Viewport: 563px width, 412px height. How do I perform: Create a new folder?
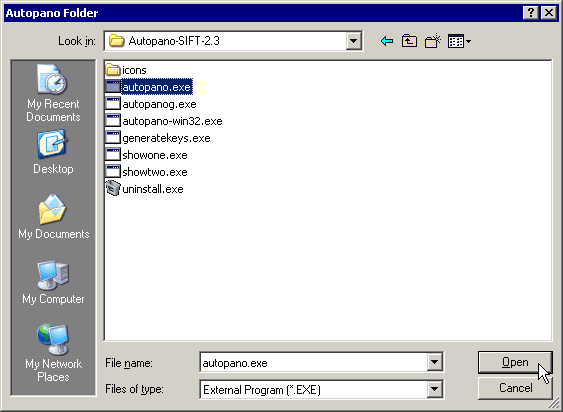point(433,41)
